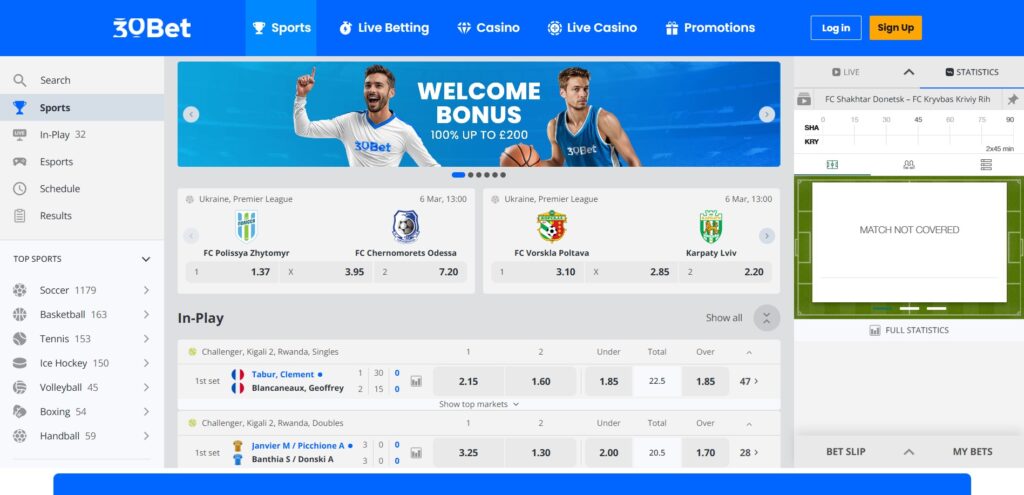The height and width of the screenshot is (495, 1024).
Task: Show head-to-head teams view icon
Action: click(x=908, y=165)
